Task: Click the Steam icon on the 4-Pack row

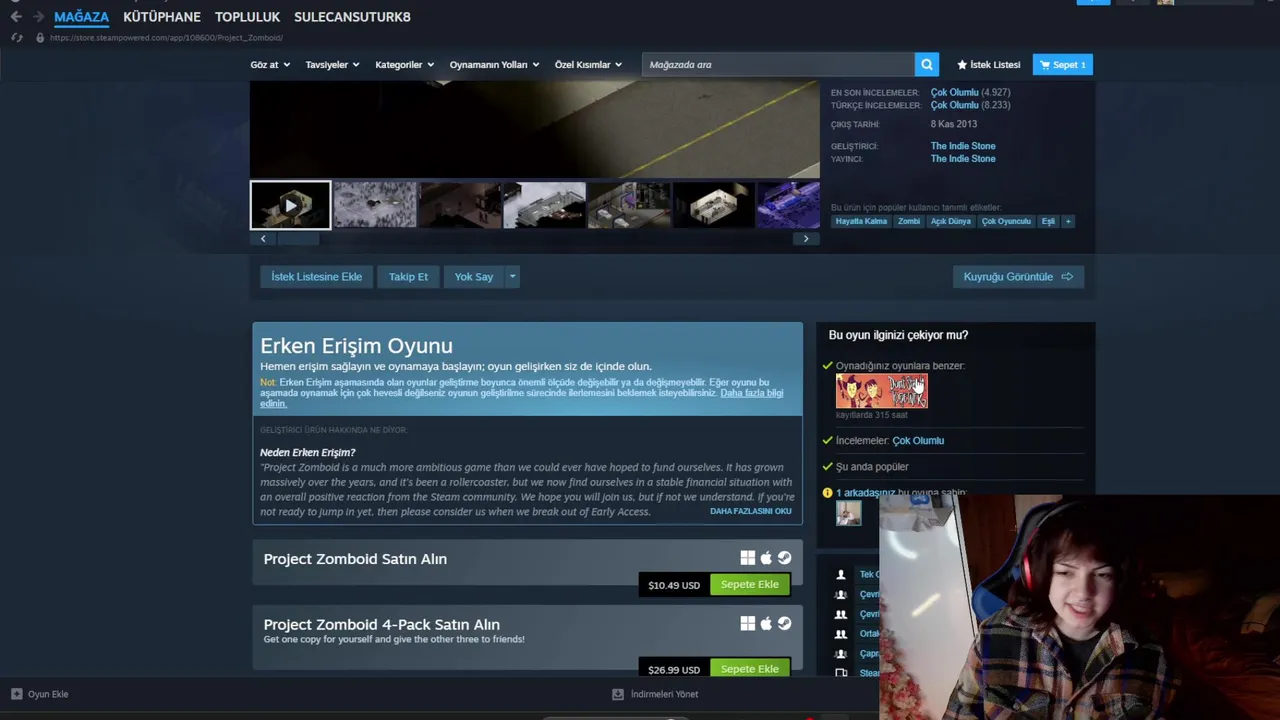Action: point(784,623)
